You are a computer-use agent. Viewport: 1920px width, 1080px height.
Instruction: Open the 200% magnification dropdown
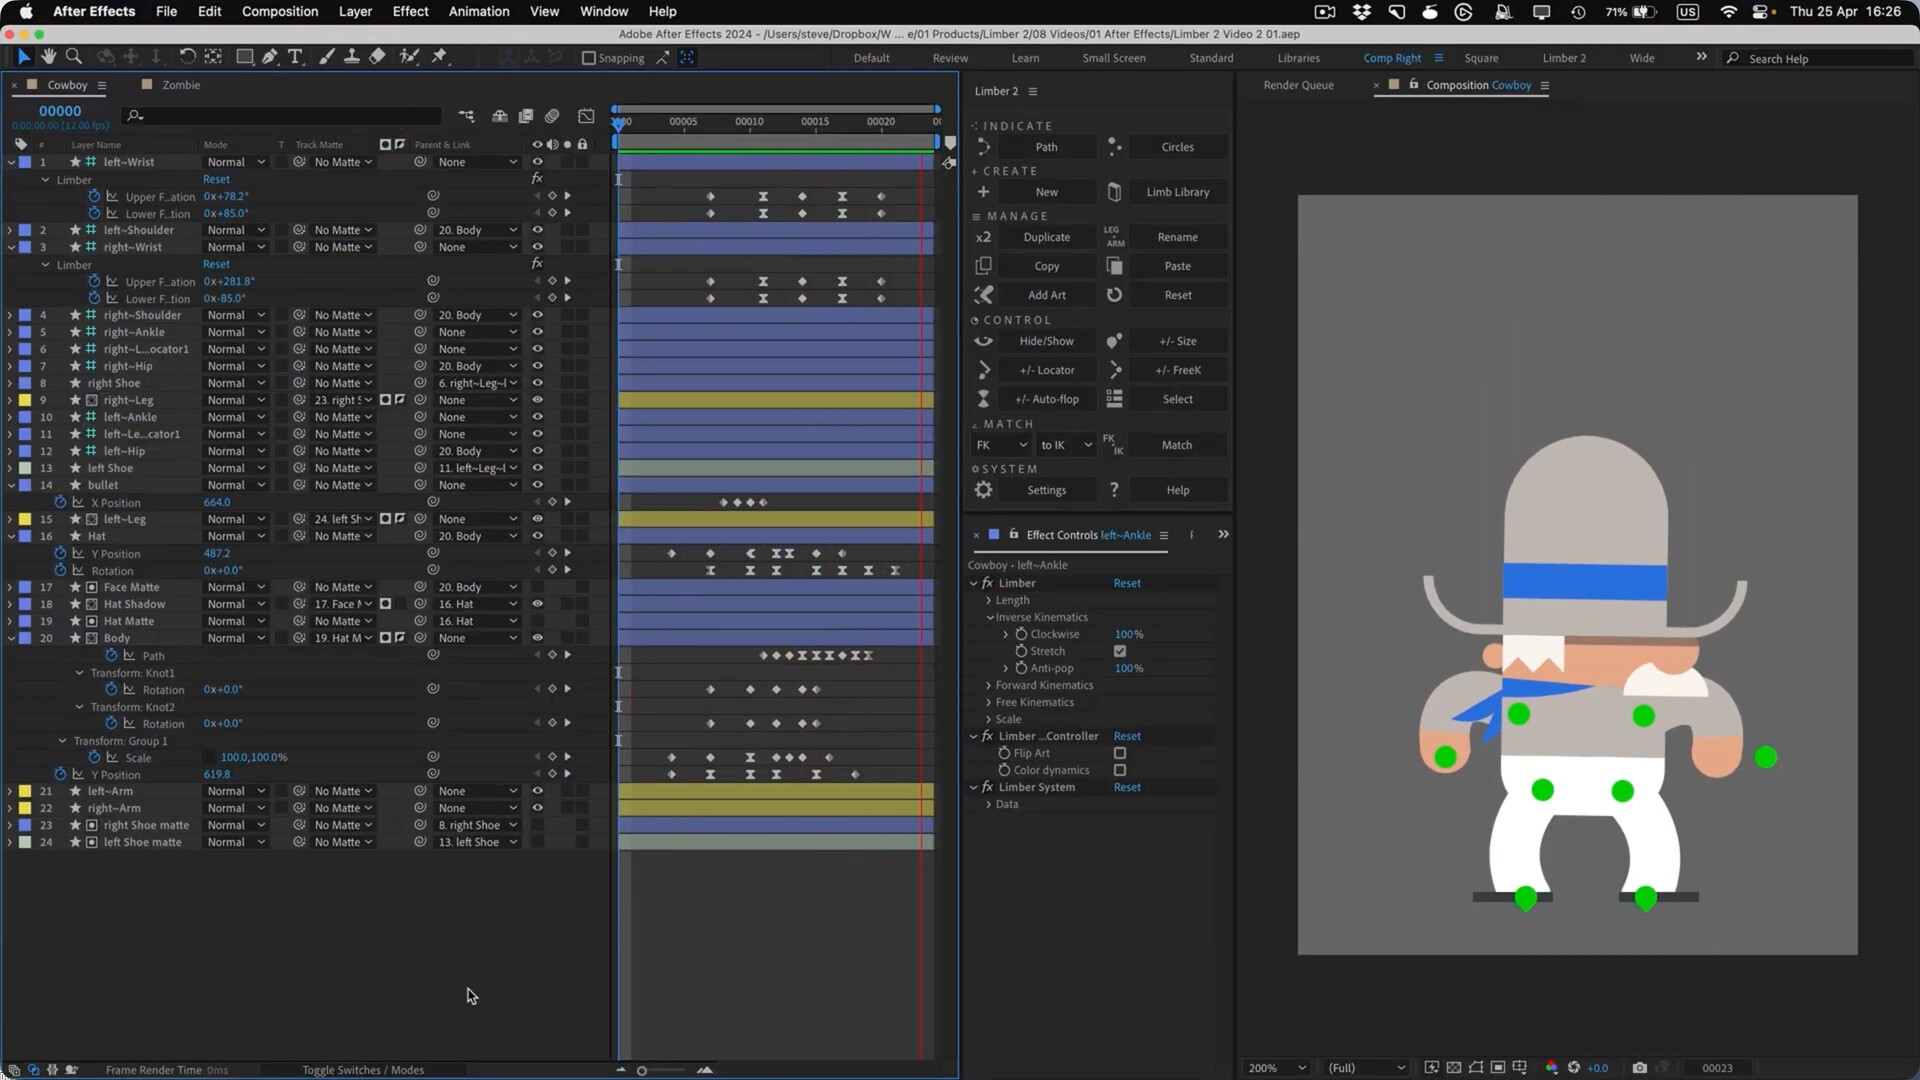(x=1277, y=1068)
